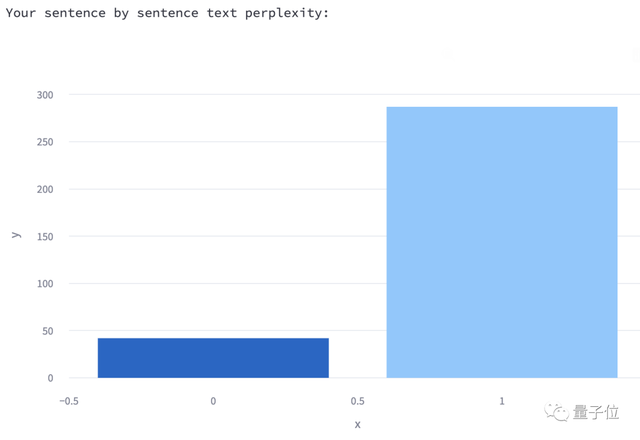The image size is (640, 440).
Task: Select the 250 y-axis tick label
Action: click(46, 142)
